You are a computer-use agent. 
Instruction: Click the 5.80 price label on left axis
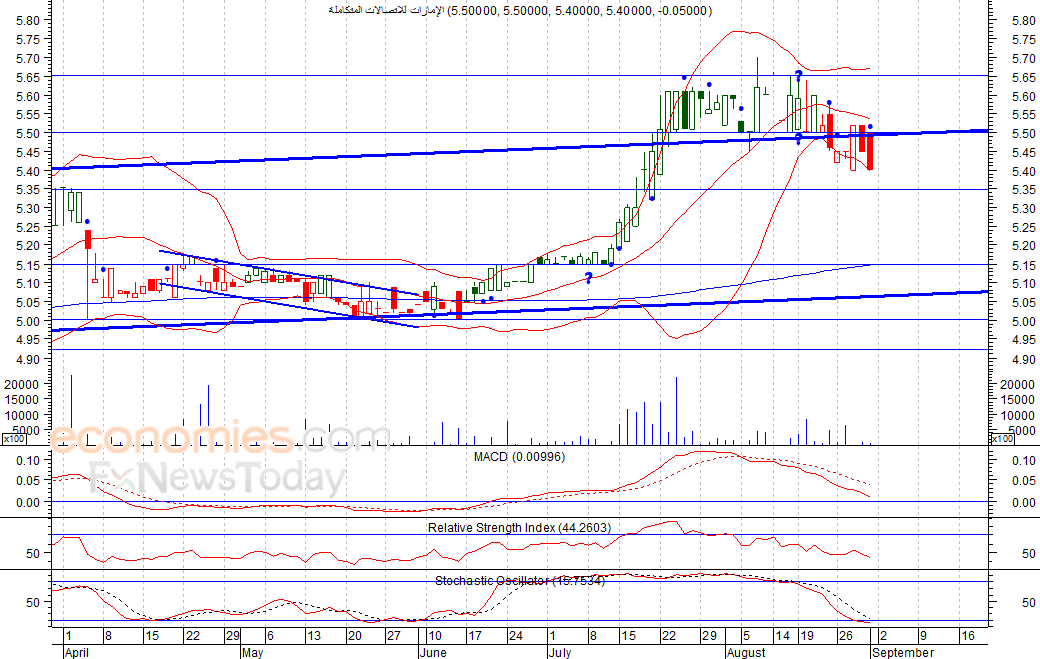(x=28, y=21)
